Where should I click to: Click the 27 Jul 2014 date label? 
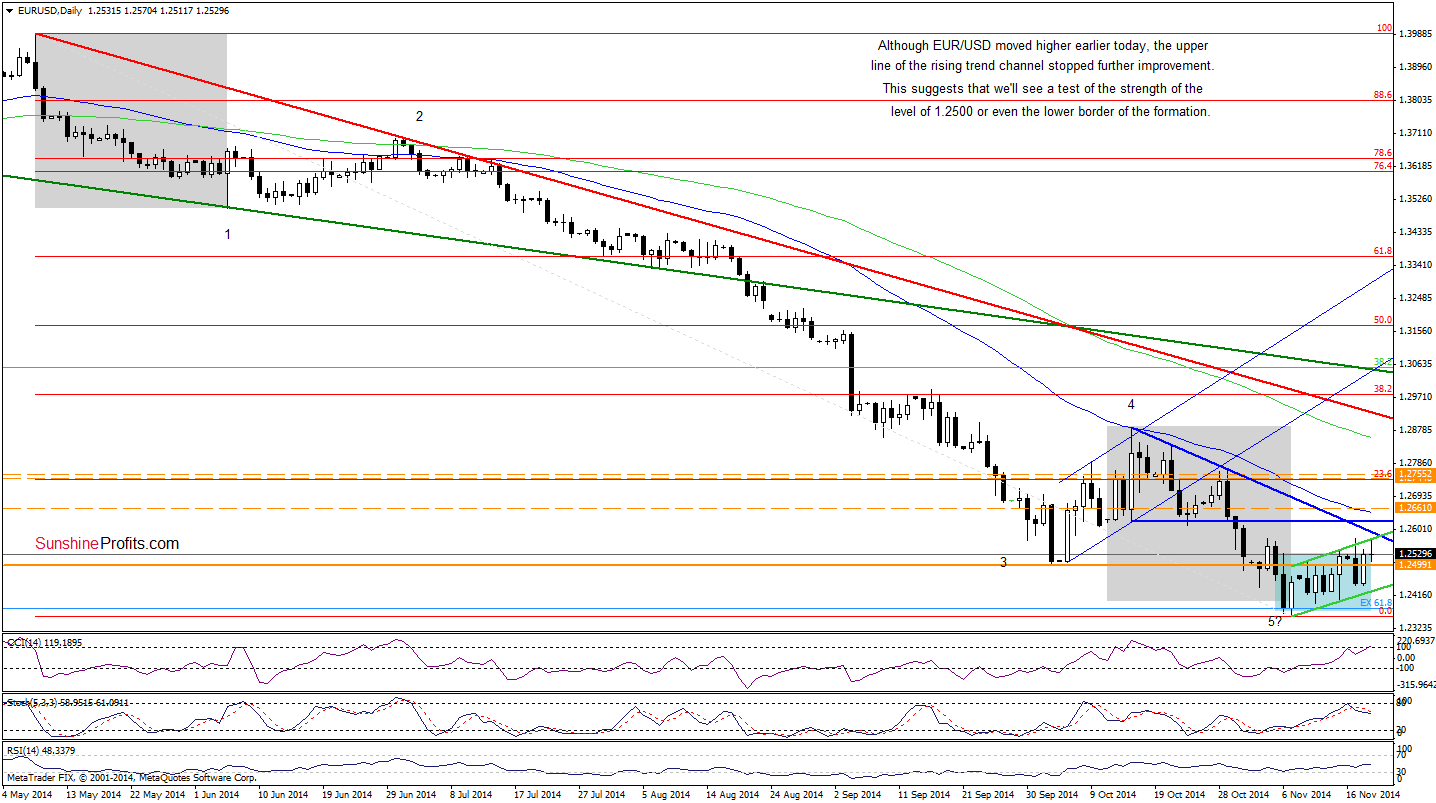pos(601,795)
